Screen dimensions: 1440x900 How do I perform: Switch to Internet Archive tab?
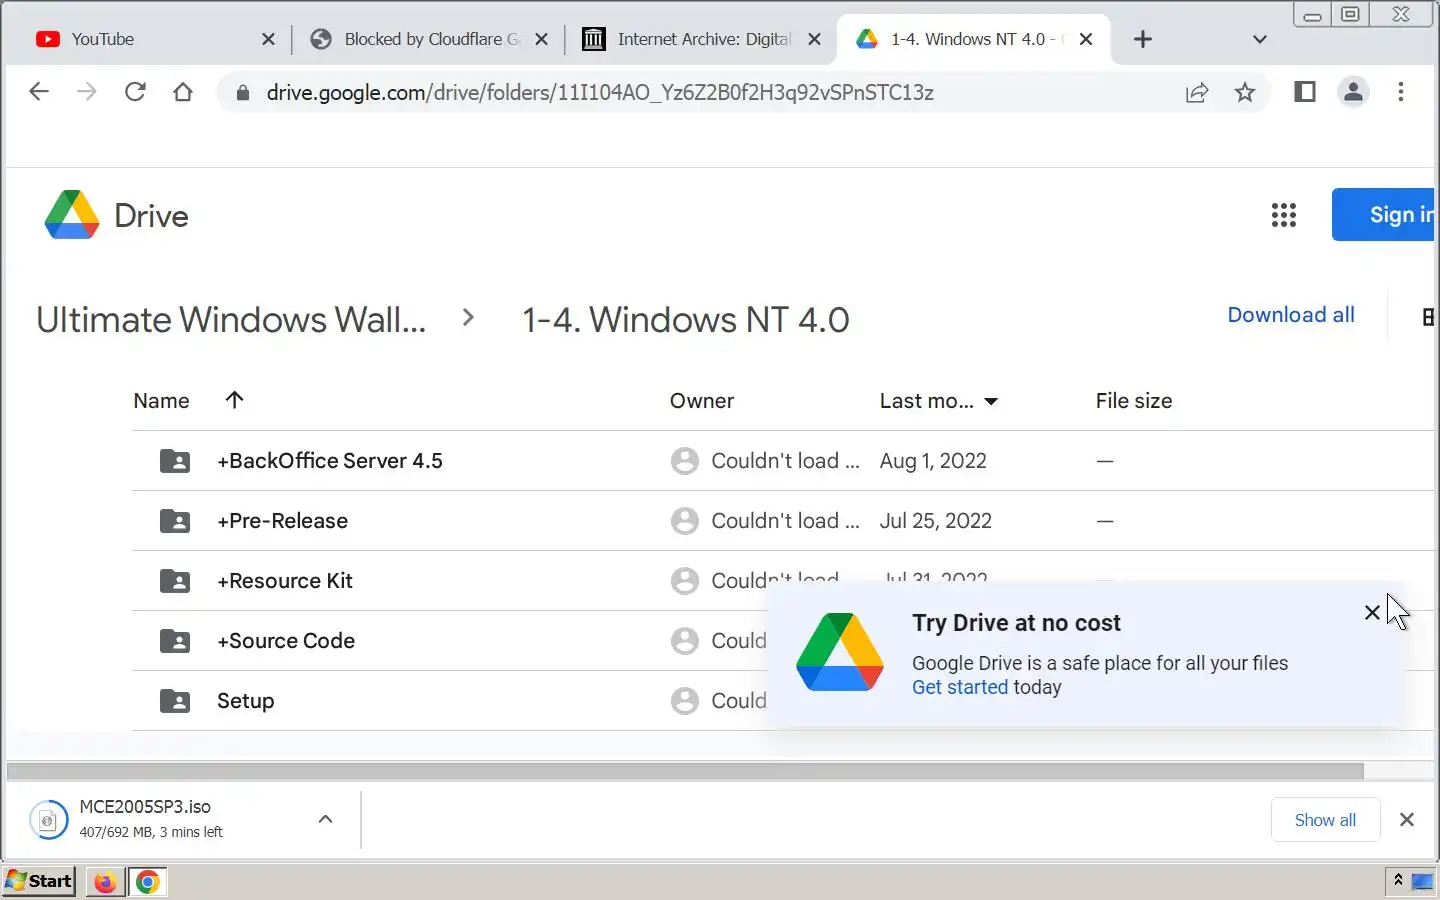700,39
